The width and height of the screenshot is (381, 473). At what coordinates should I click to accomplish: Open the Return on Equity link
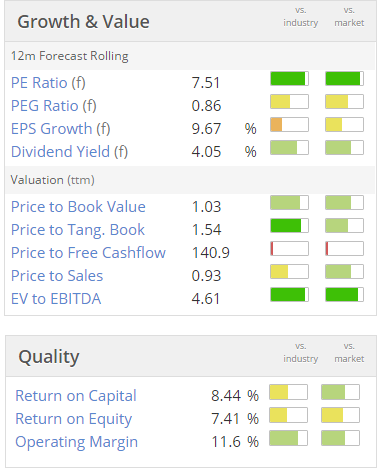(x=74, y=419)
